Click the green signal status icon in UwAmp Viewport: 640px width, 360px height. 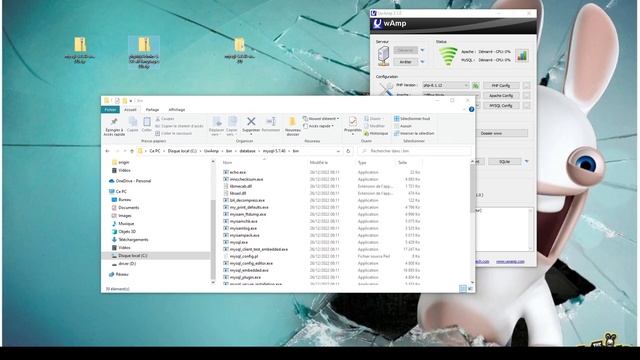coord(448,56)
